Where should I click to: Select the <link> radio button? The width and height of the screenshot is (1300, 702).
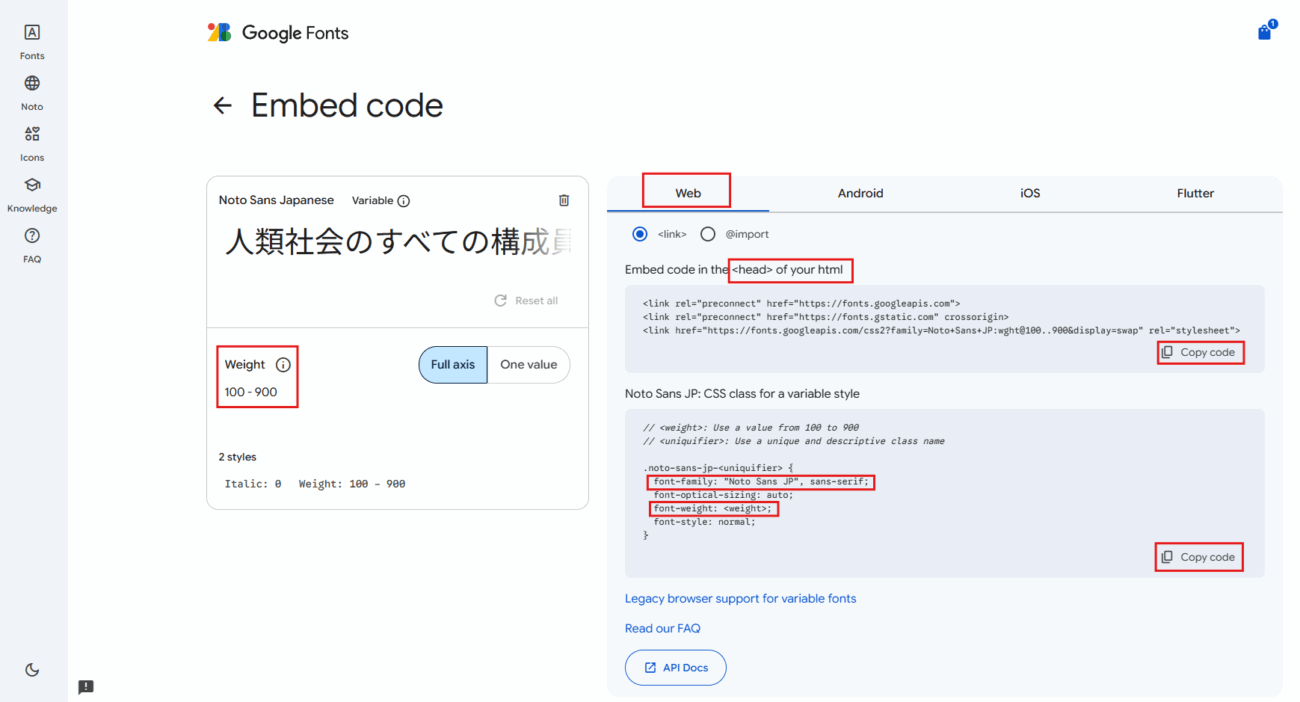tap(640, 234)
